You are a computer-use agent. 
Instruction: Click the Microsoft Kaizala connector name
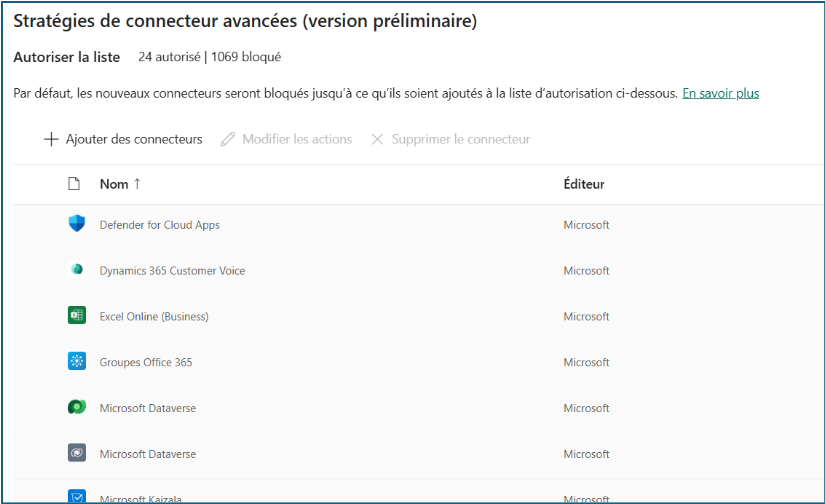click(x=140, y=498)
